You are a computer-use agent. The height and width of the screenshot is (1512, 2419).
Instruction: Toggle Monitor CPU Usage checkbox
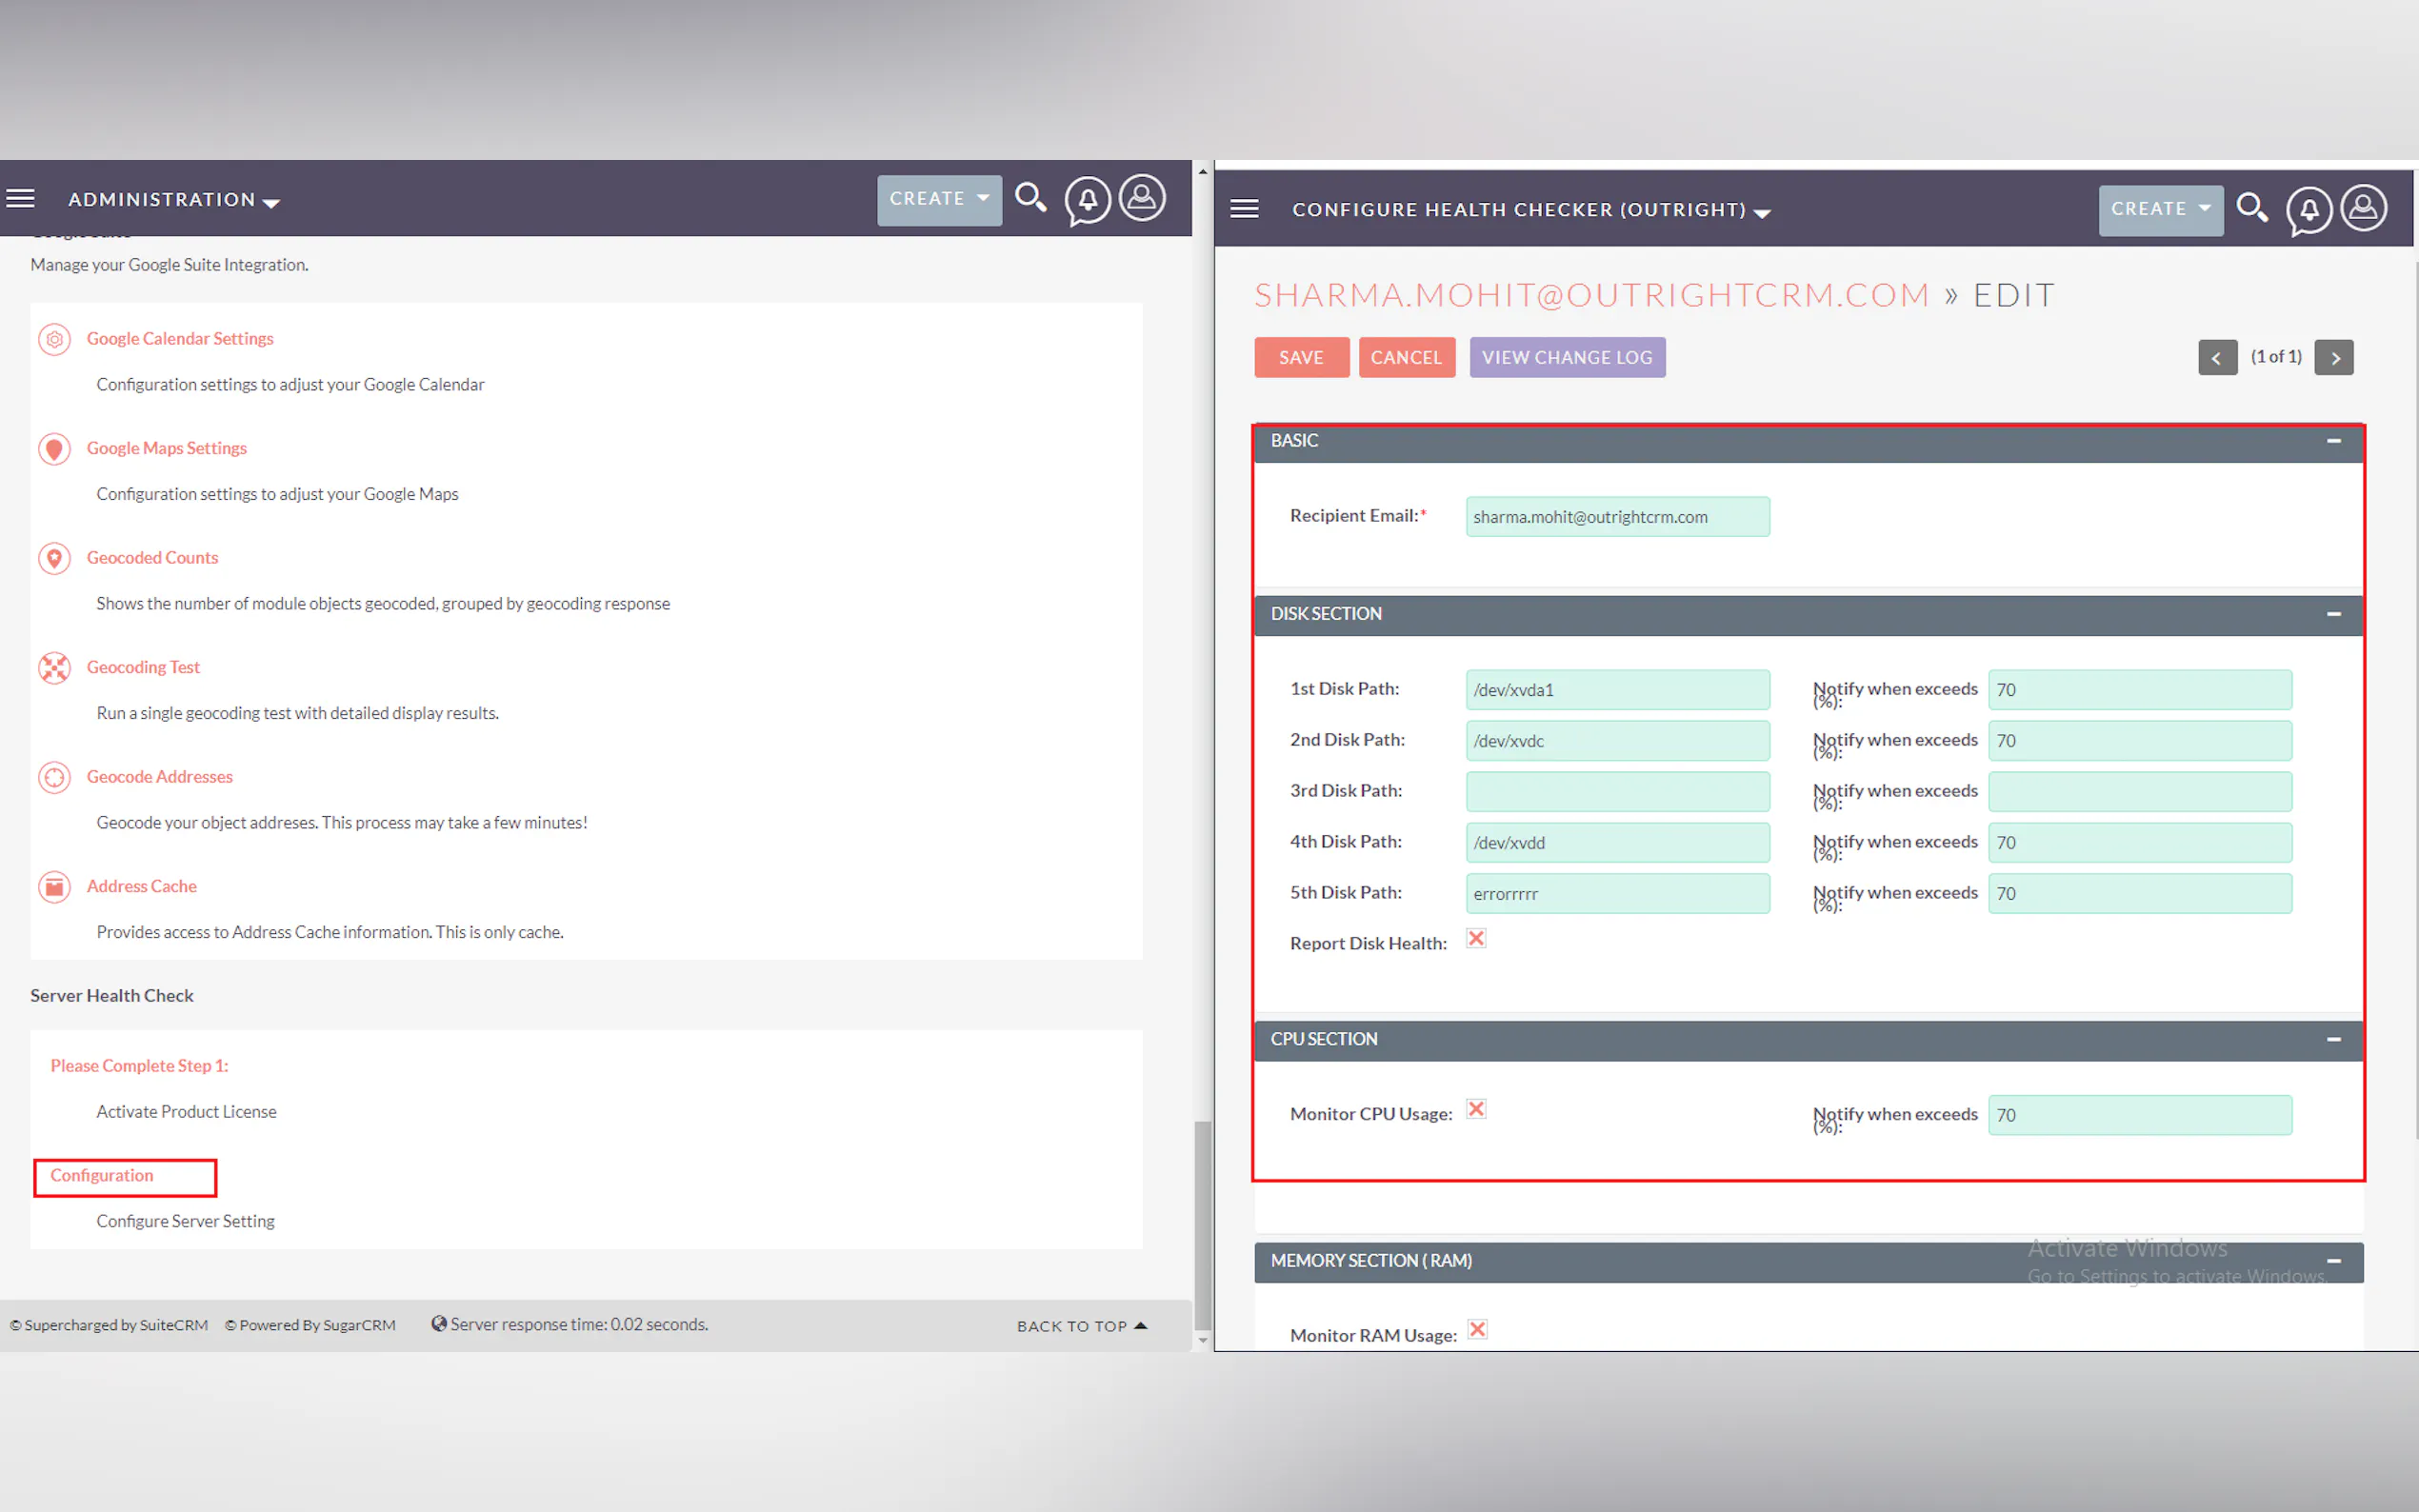[x=1476, y=1109]
